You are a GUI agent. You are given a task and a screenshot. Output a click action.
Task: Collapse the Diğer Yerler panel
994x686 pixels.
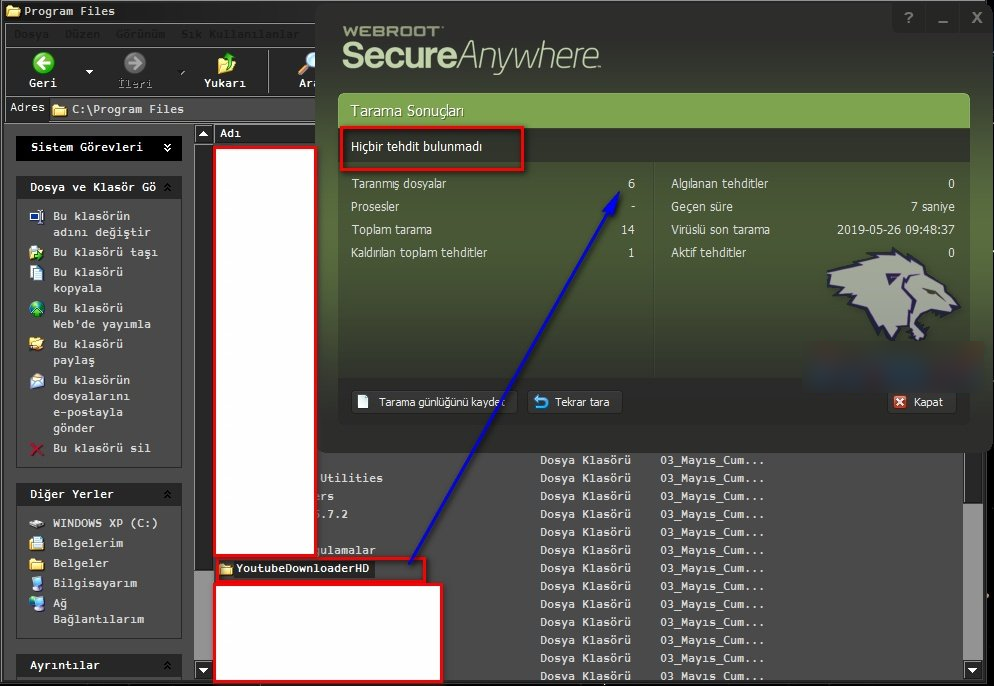click(167, 494)
